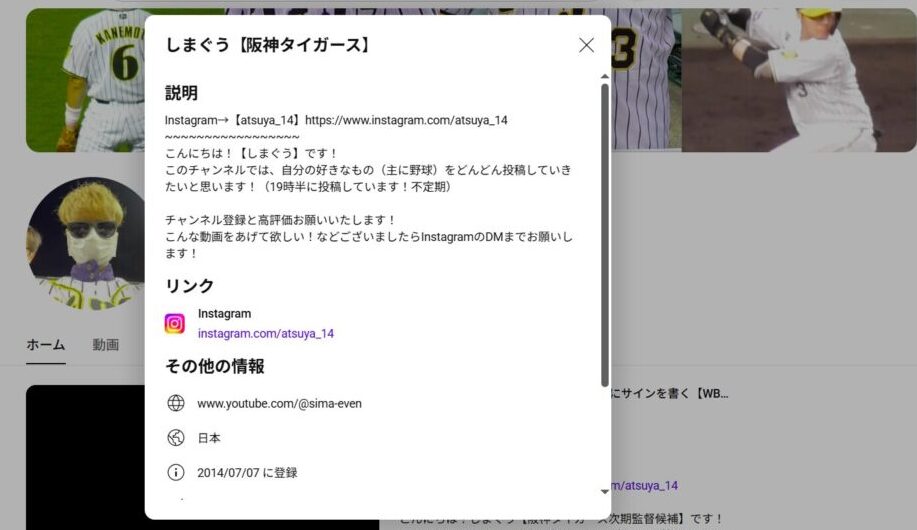This screenshot has height=530, width=917.
Task: Close the channel about dialog
Action: coord(586,45)
